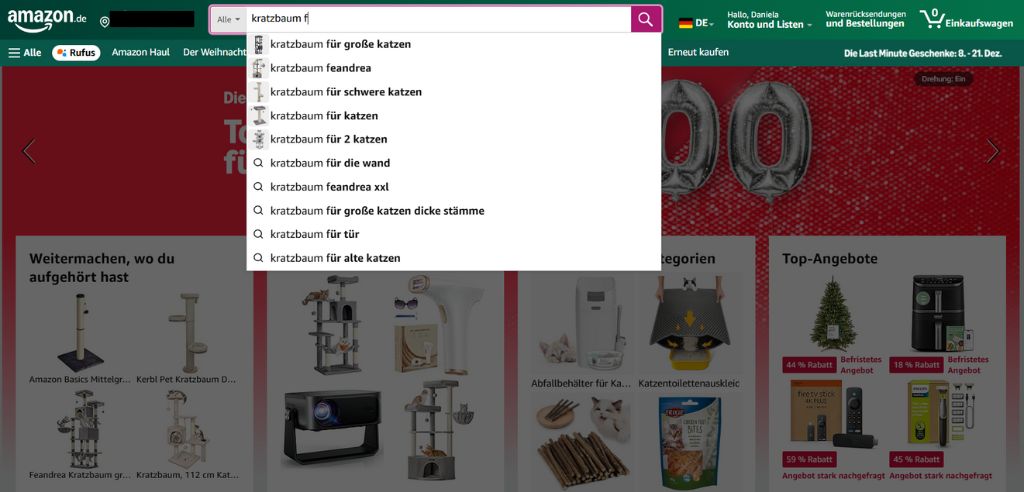The width and height of the screenshot is (1024, 492).
Task: Click the search icon beside 'kratzbaum für die wand'
Action: click(258, 163)
